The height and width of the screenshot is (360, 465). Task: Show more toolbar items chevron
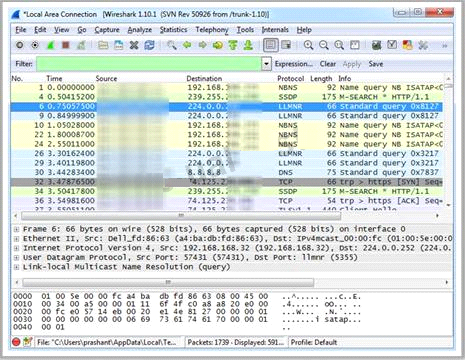pyautogui.click(x=444, y=46)
